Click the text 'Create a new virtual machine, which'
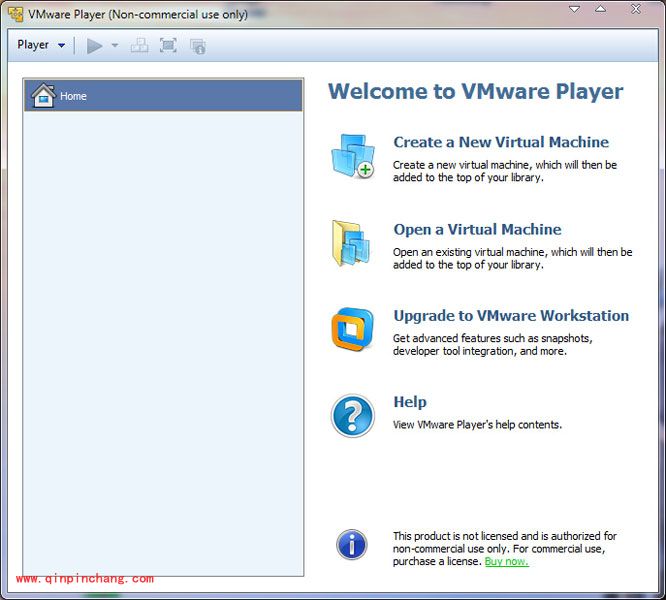The width and height of the screenshot is (666, 600). [x=477, y=165]
